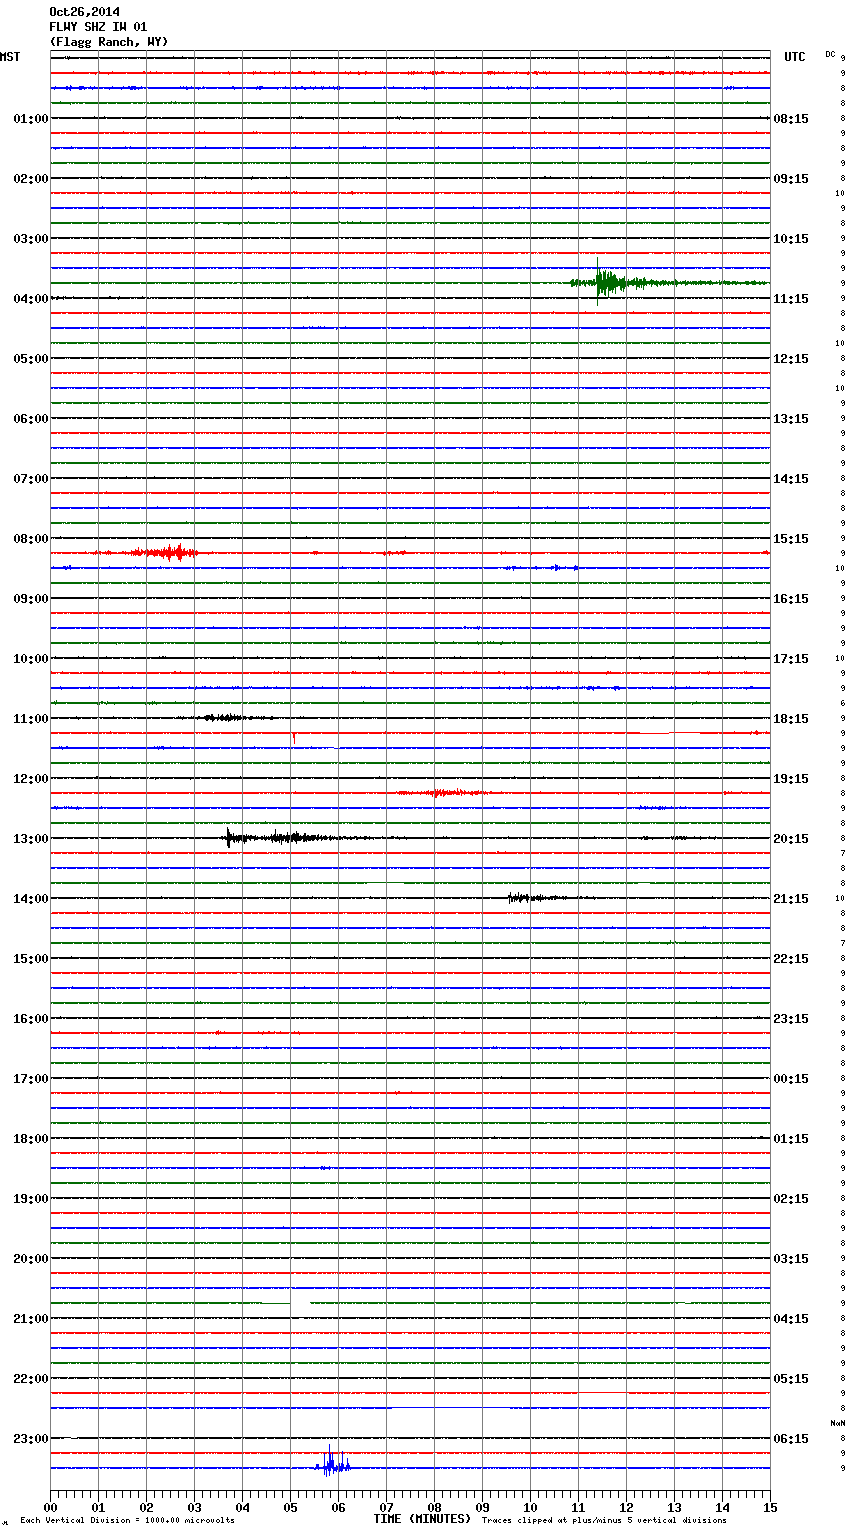Click the 23:00 MST row label
Image resolution: width=850 pixels, height=1534 pixels.
click(x=31, y=1439)
